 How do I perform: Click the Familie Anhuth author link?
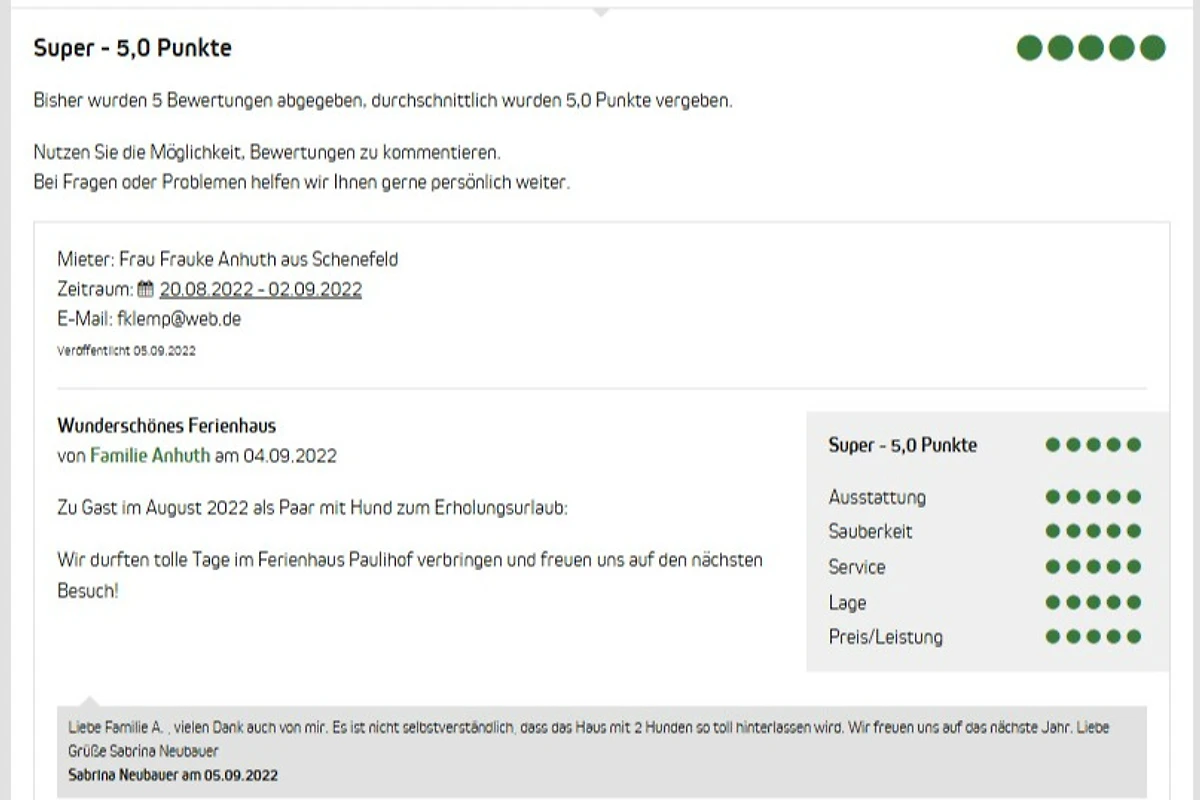150,456
